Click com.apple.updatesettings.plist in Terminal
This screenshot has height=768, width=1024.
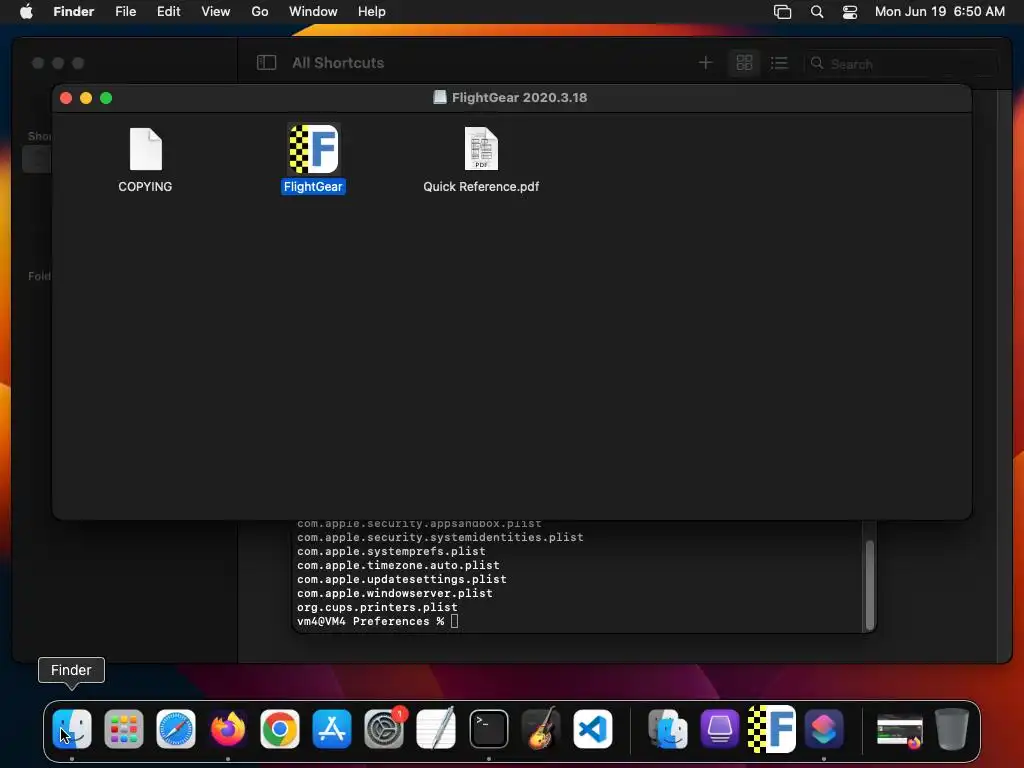tap(402, 579)
